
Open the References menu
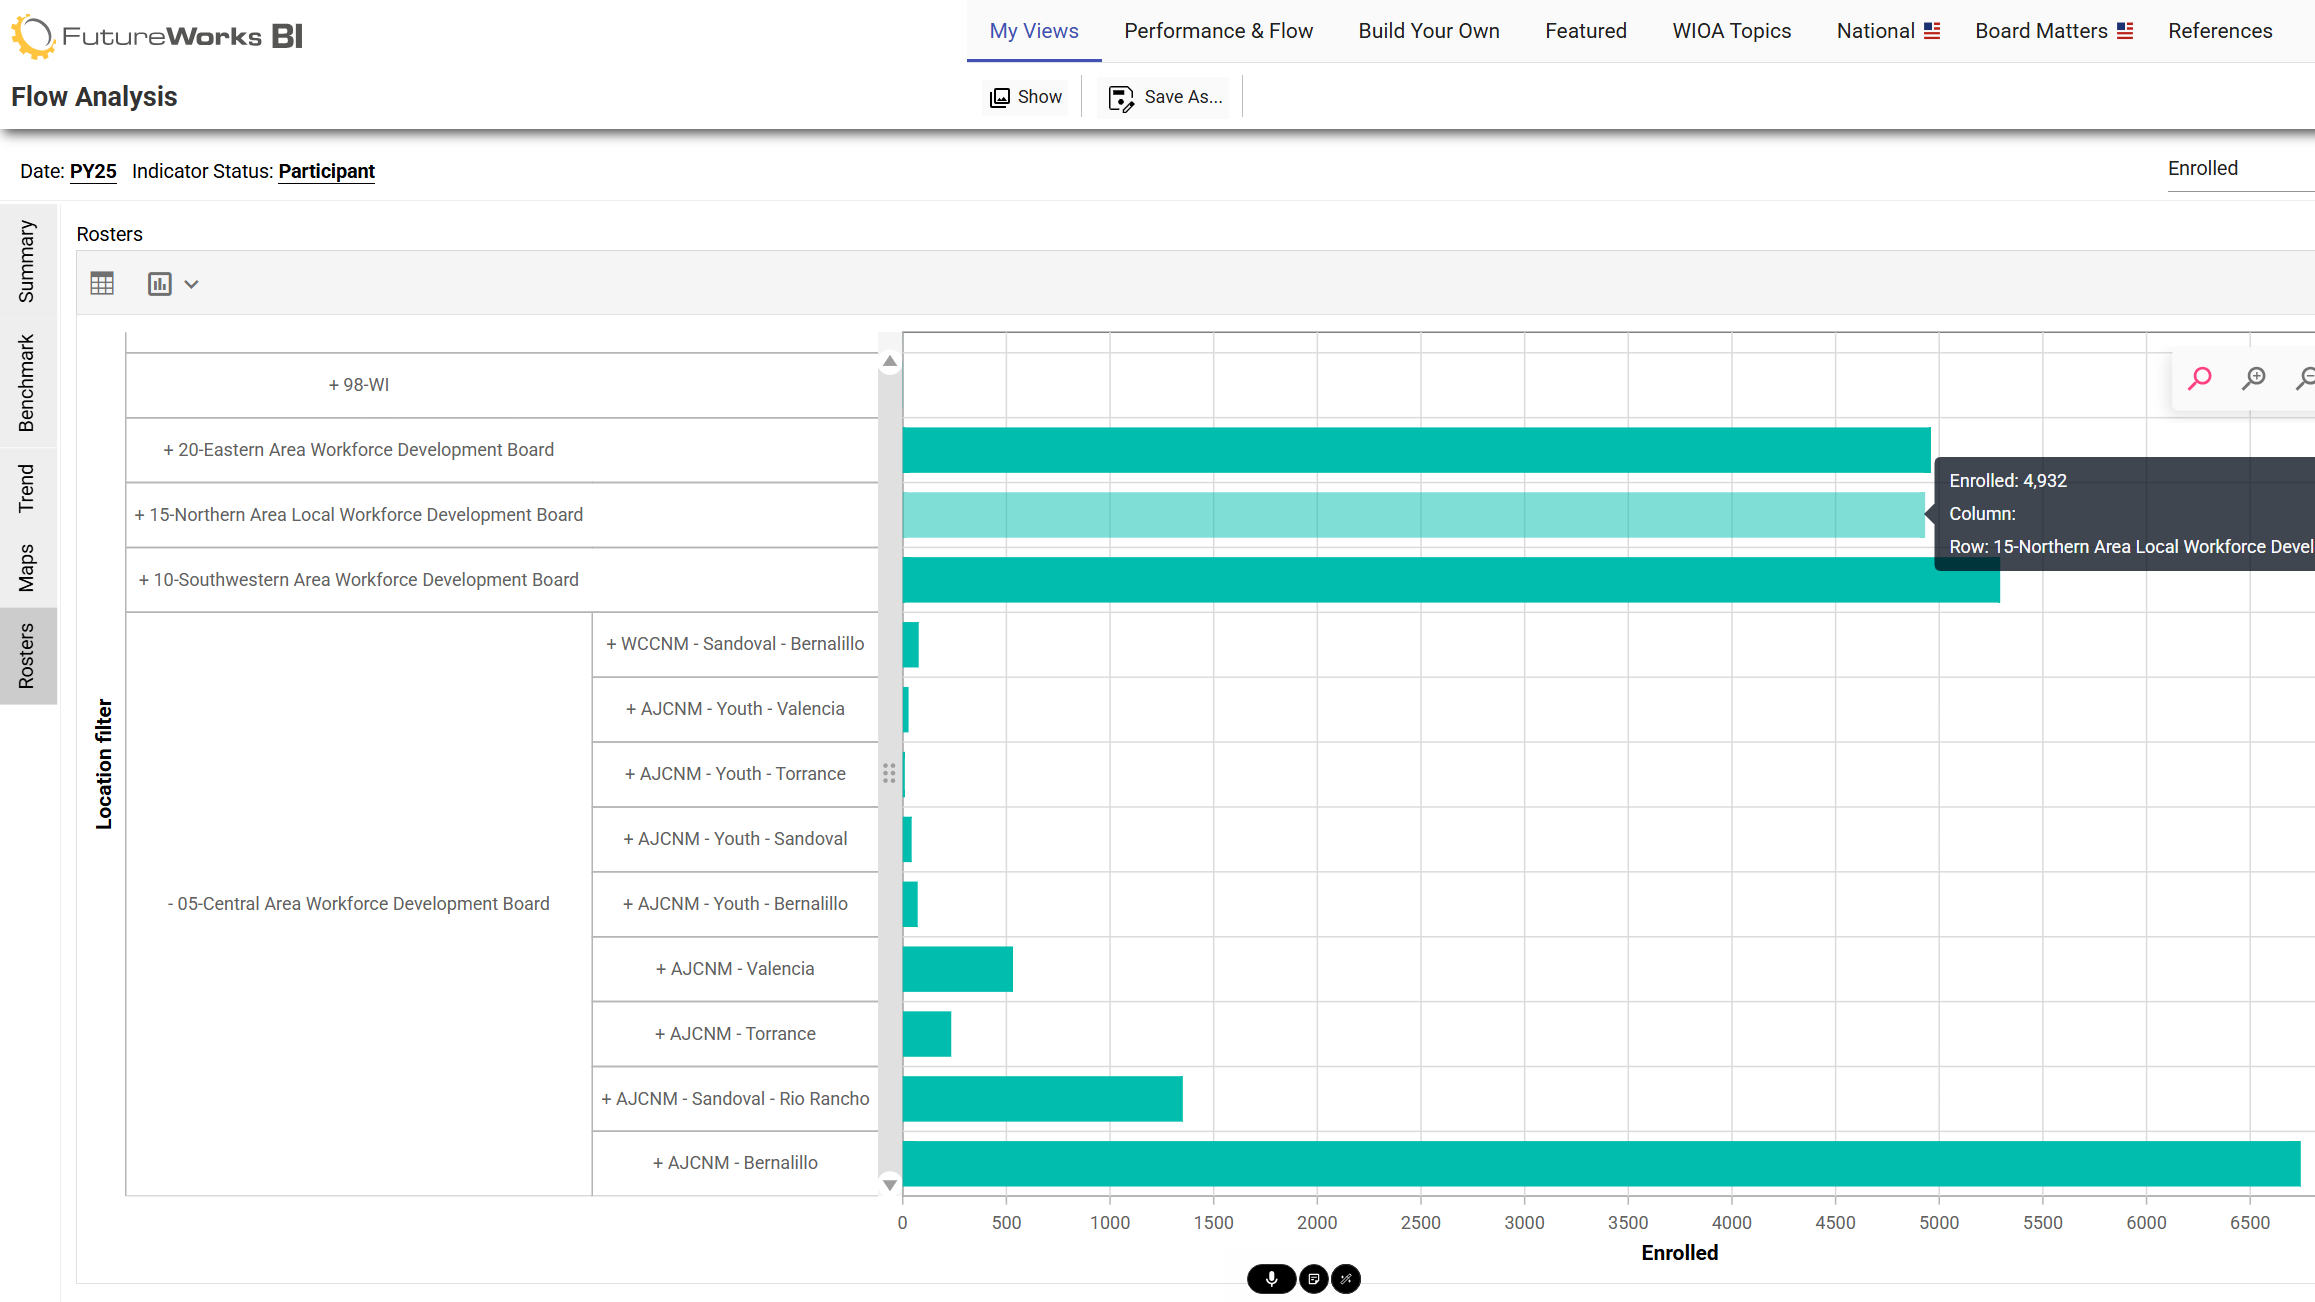[x=2220, y=31]
